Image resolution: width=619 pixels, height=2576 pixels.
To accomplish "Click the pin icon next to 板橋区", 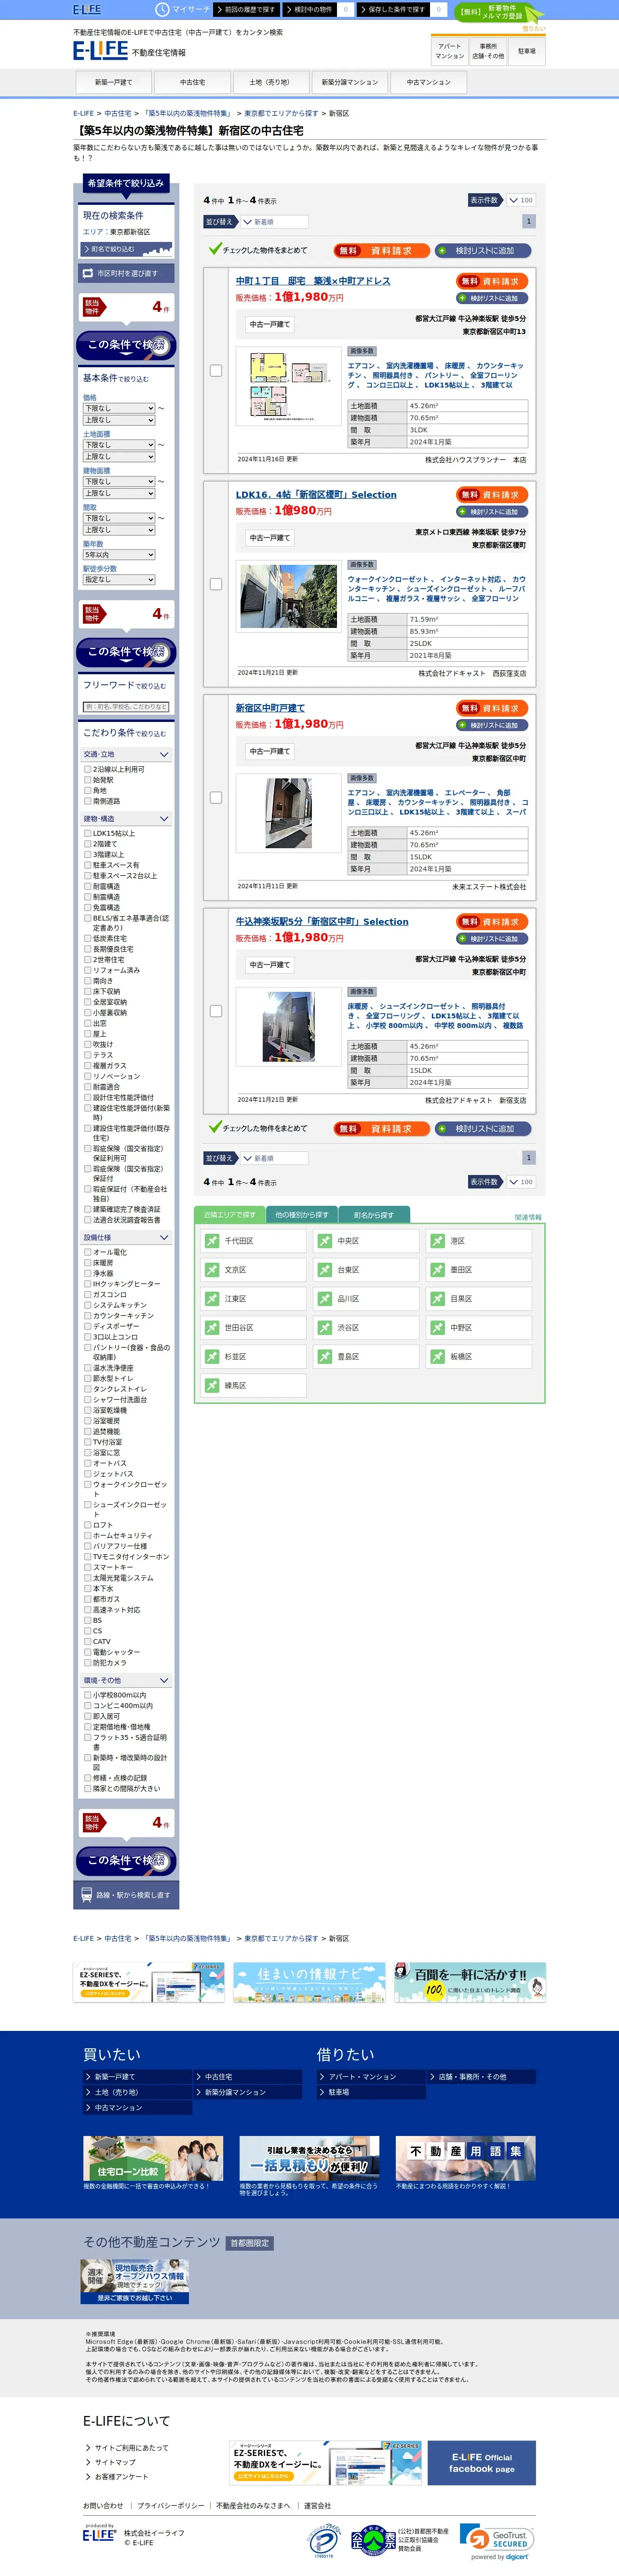I will click(438, 1357).
